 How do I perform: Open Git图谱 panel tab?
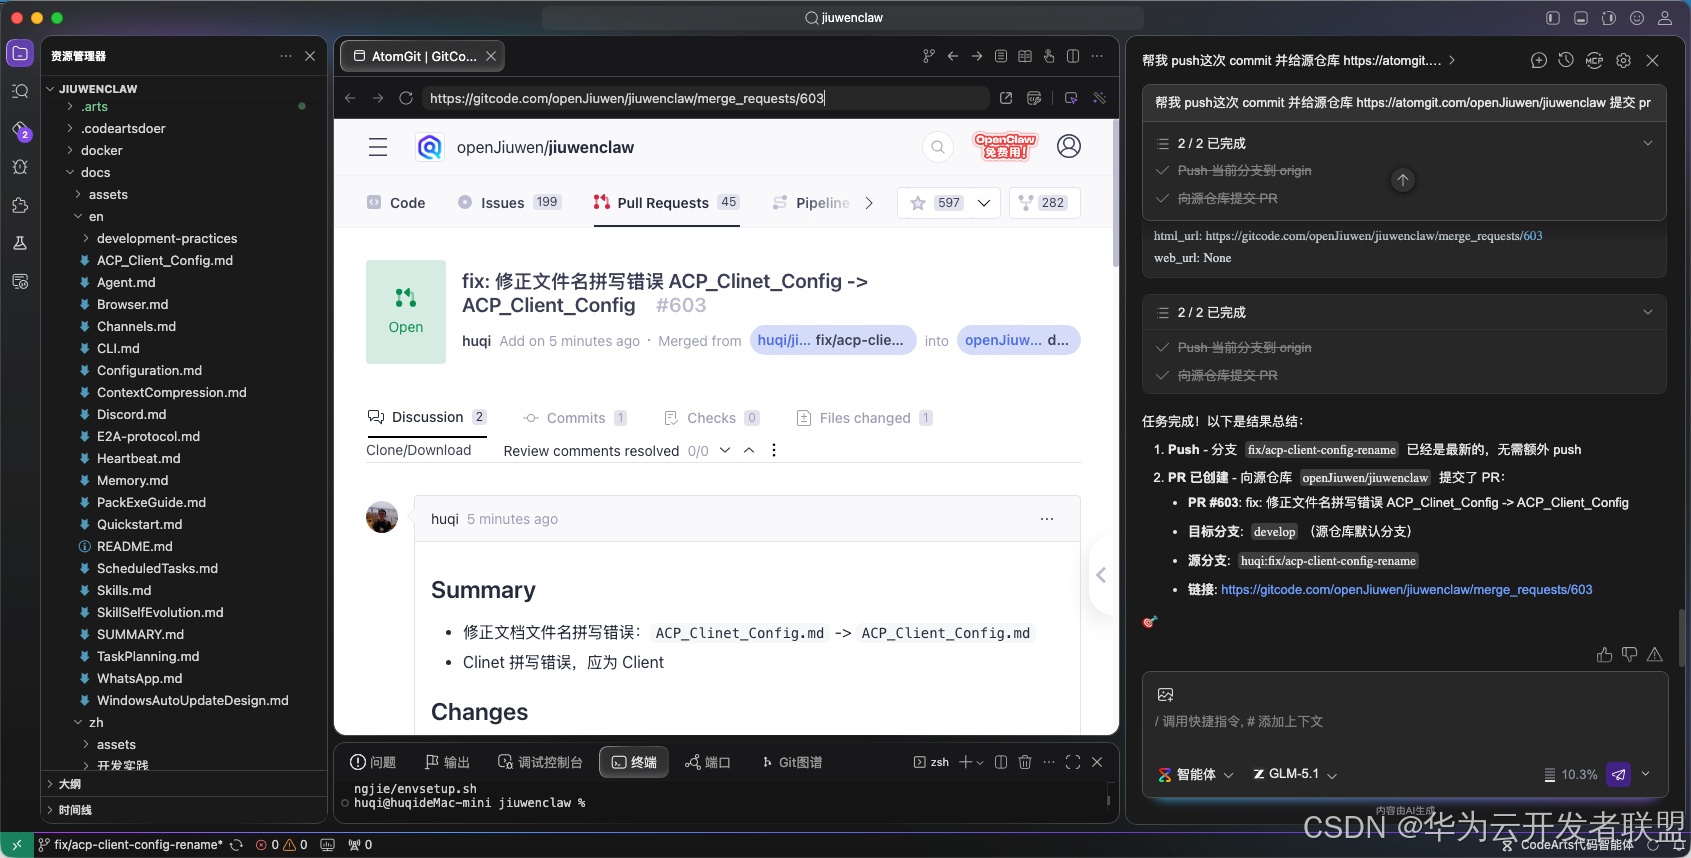pos(791,762)
